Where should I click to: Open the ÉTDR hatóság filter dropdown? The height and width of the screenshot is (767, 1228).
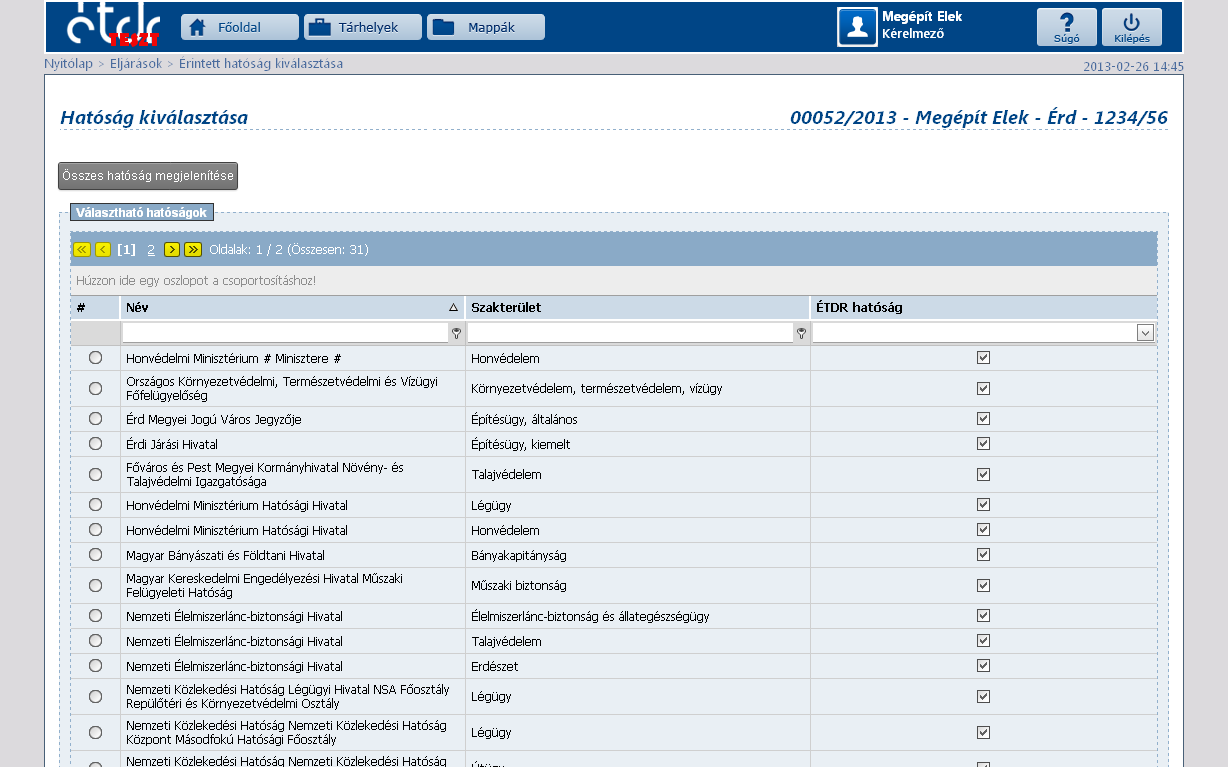pos(1145,333)
